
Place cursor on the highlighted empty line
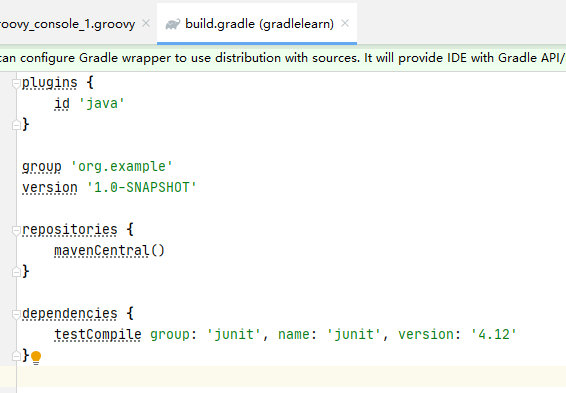291,377
